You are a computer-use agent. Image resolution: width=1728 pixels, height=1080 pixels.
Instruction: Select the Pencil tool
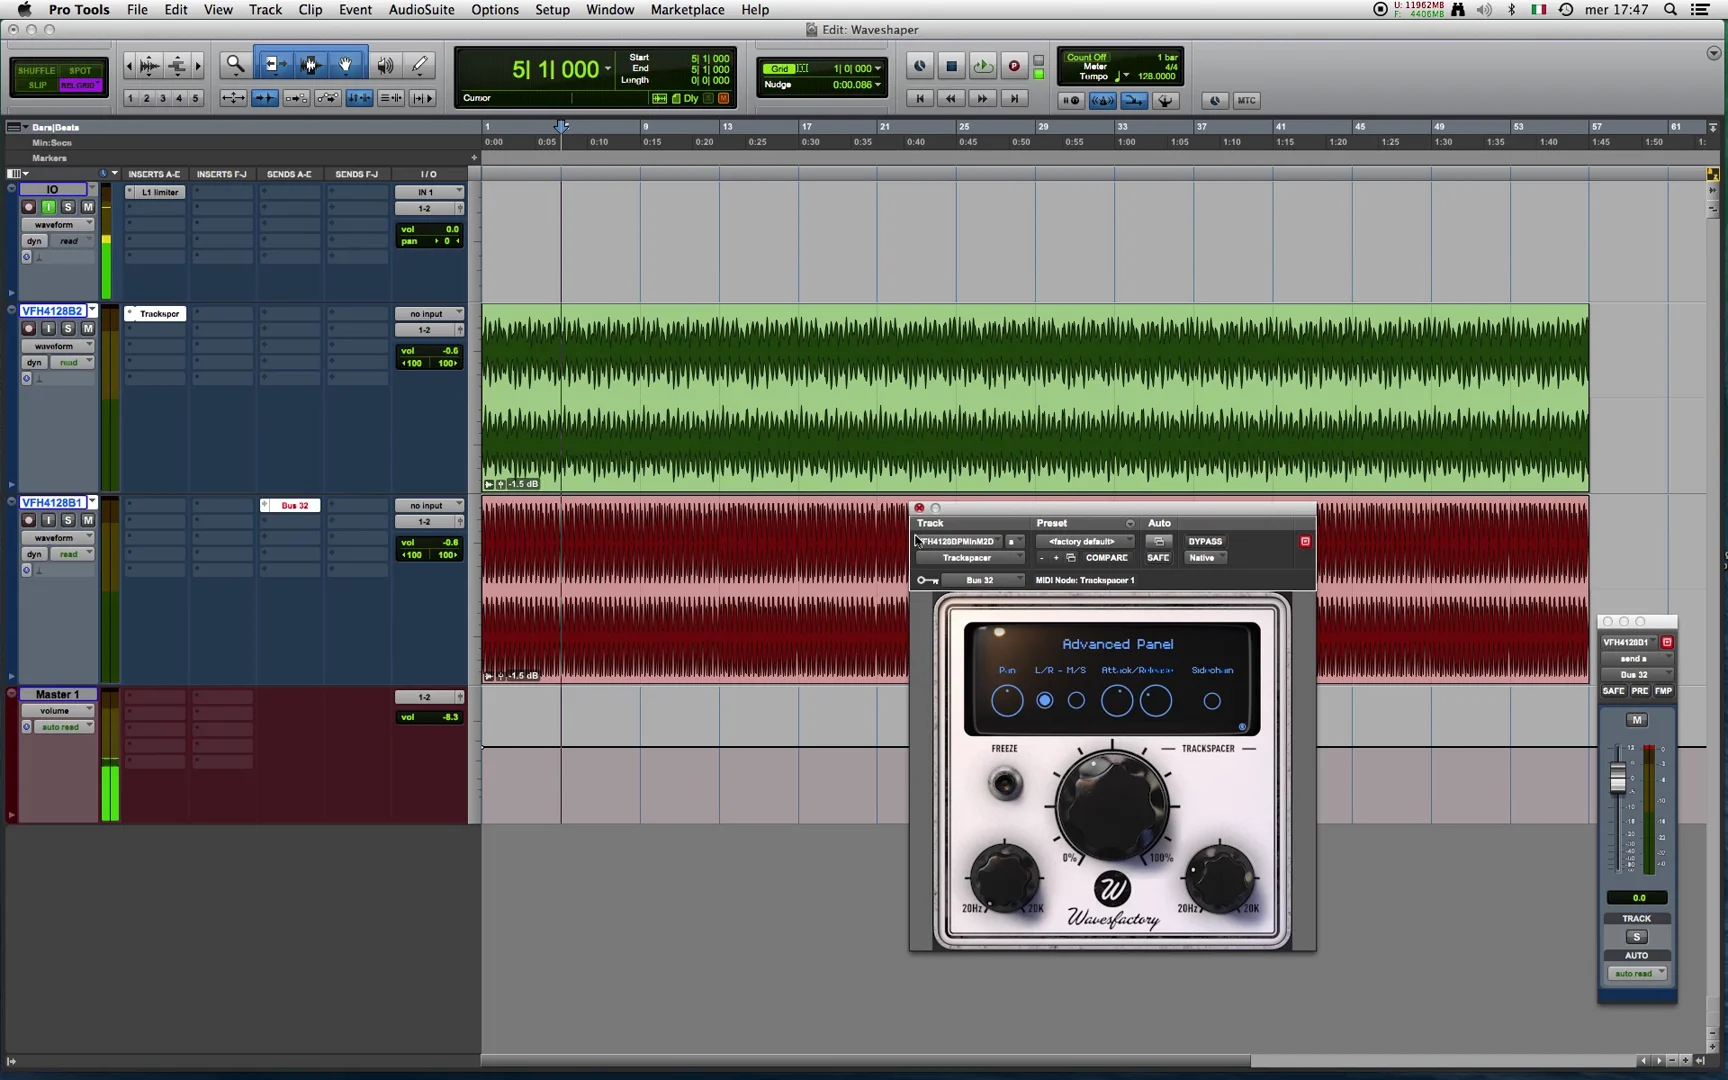[x=419, y=64]
